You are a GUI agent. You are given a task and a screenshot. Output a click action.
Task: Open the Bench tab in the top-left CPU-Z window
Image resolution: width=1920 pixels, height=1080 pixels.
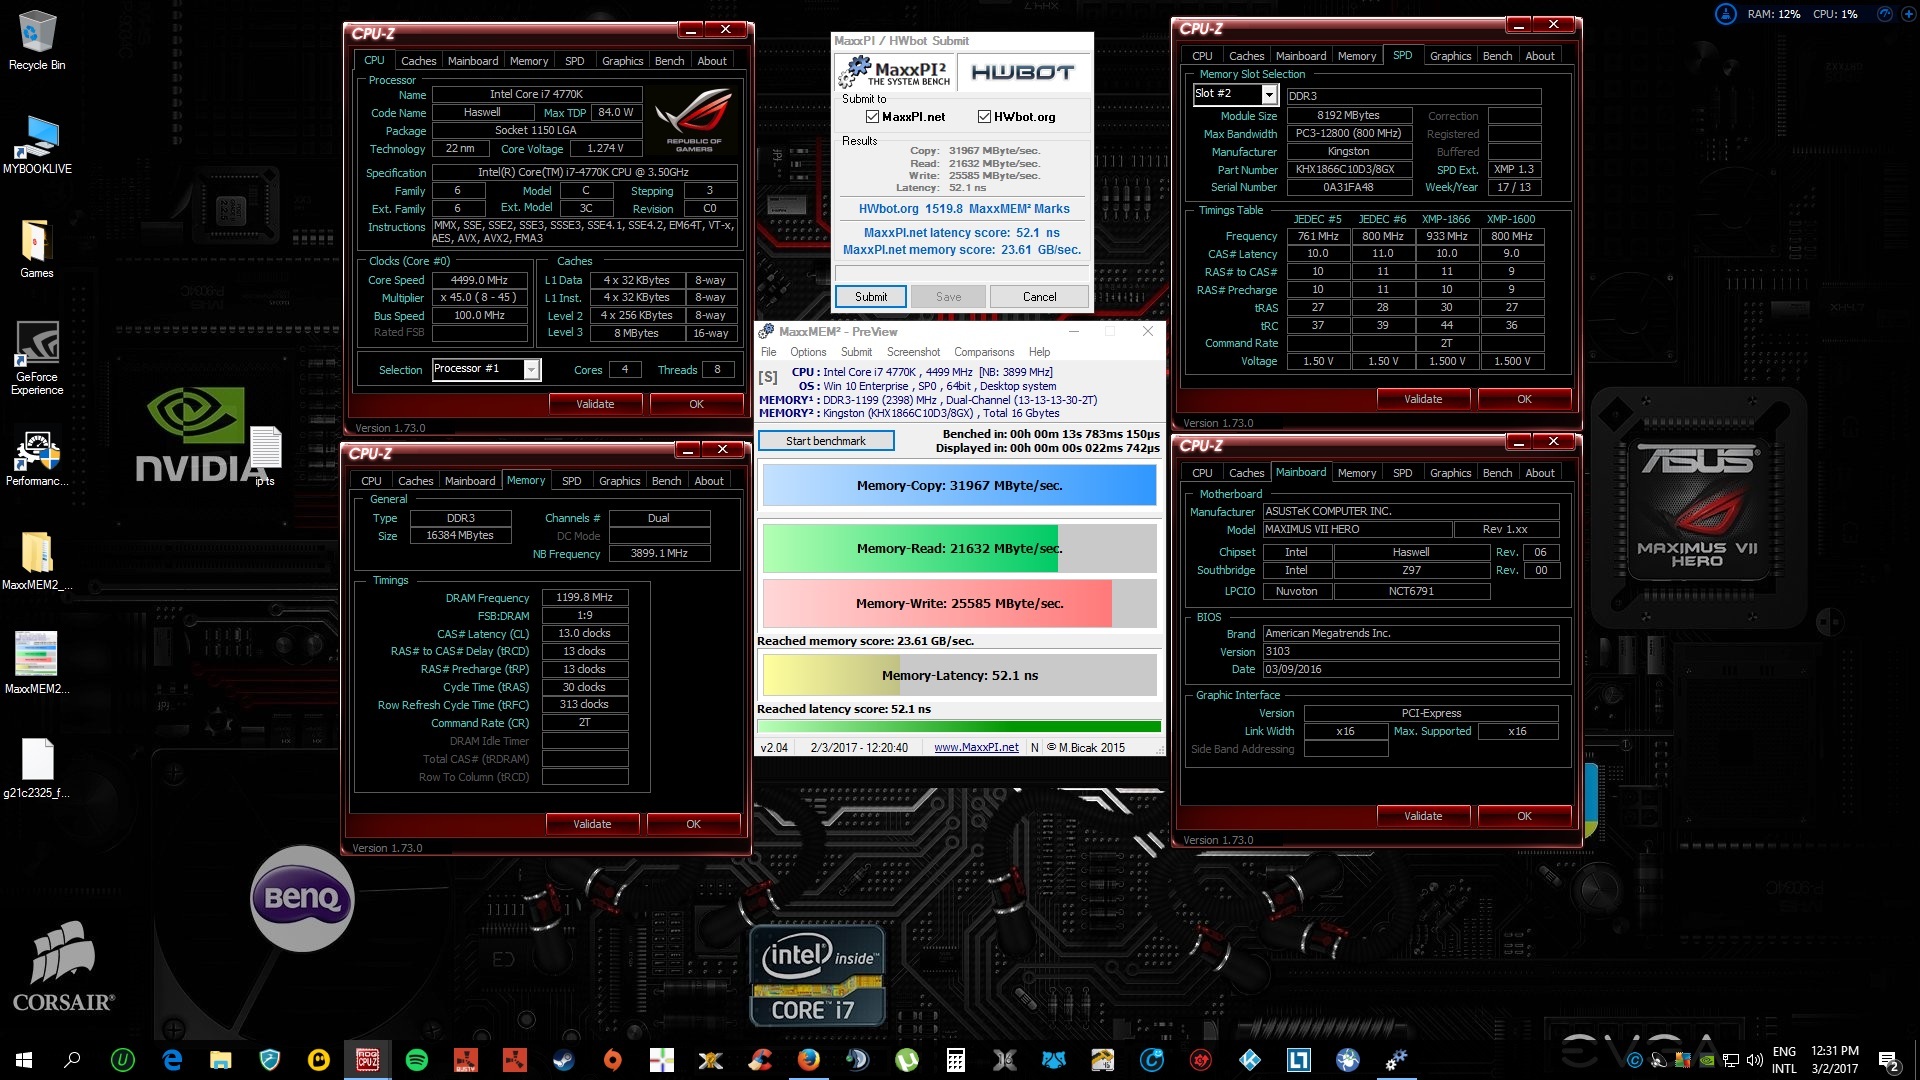[669, 61]
